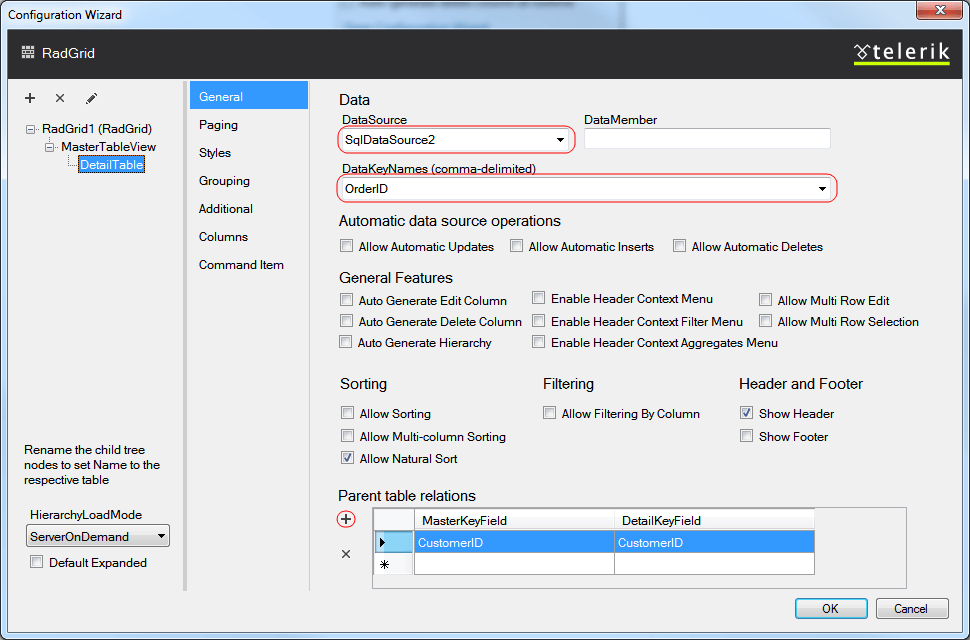Click the delete node X icon
970x640 pixels.
pos(60,98)
